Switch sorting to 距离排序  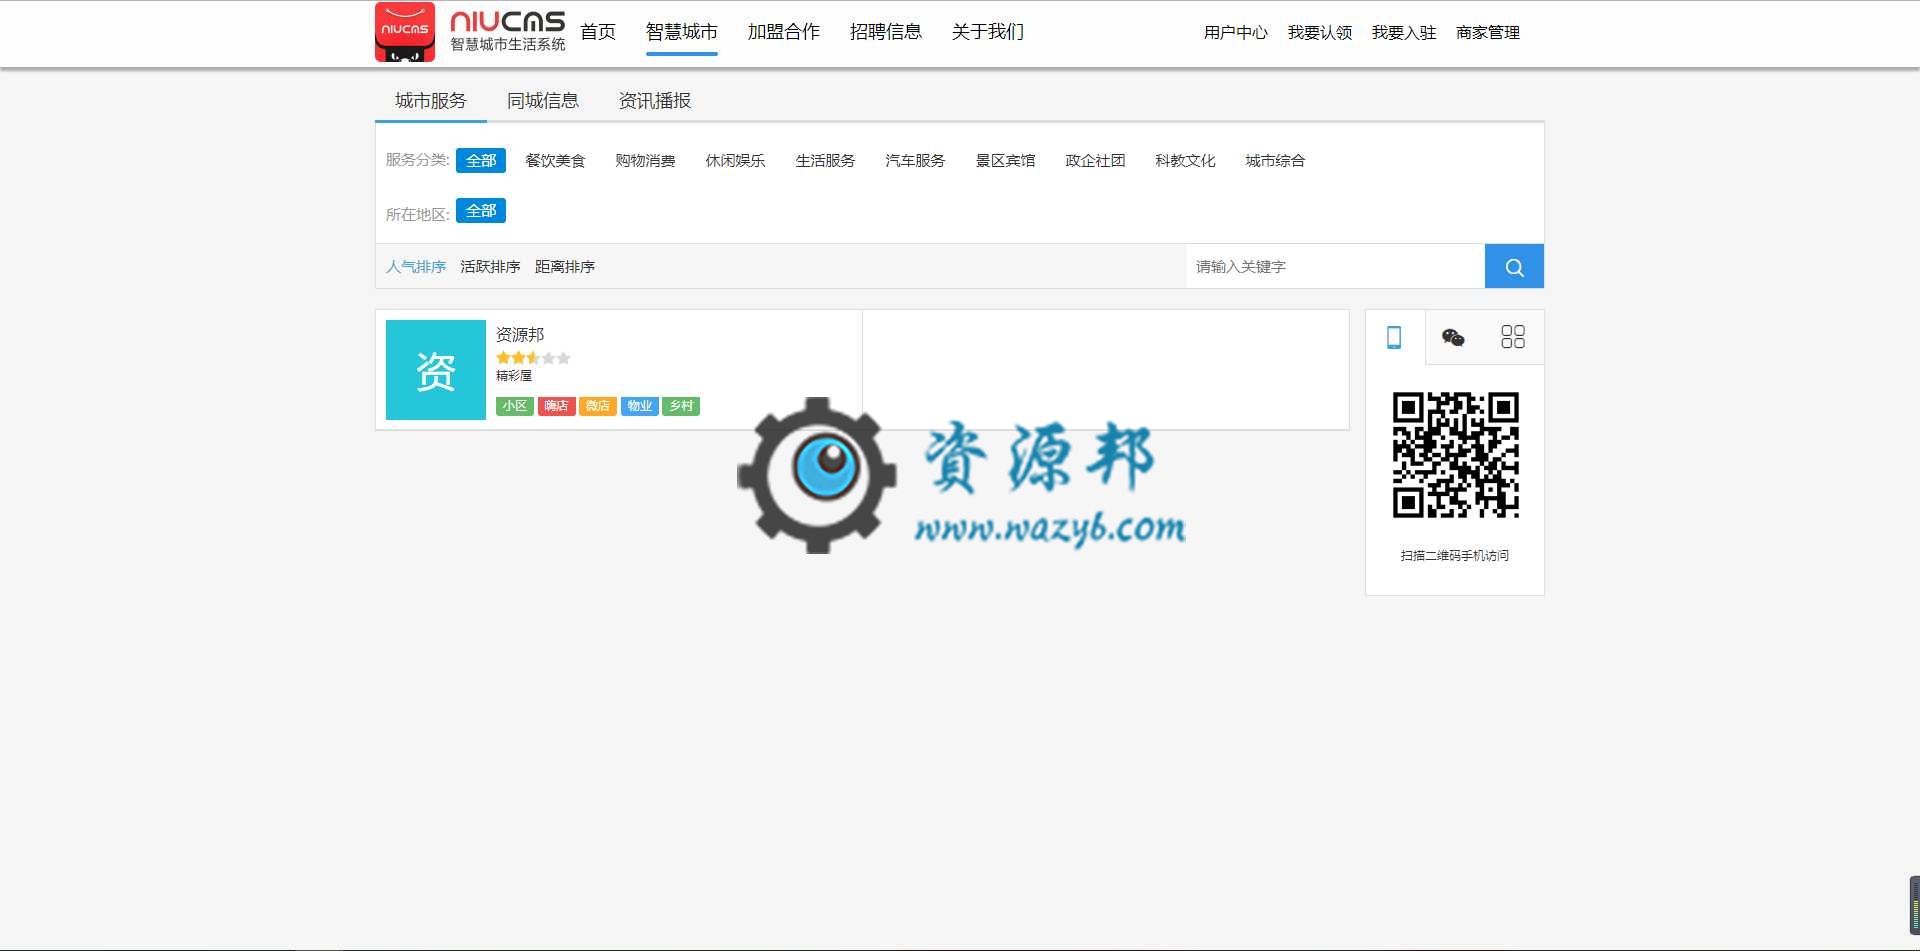coord(563,266)
